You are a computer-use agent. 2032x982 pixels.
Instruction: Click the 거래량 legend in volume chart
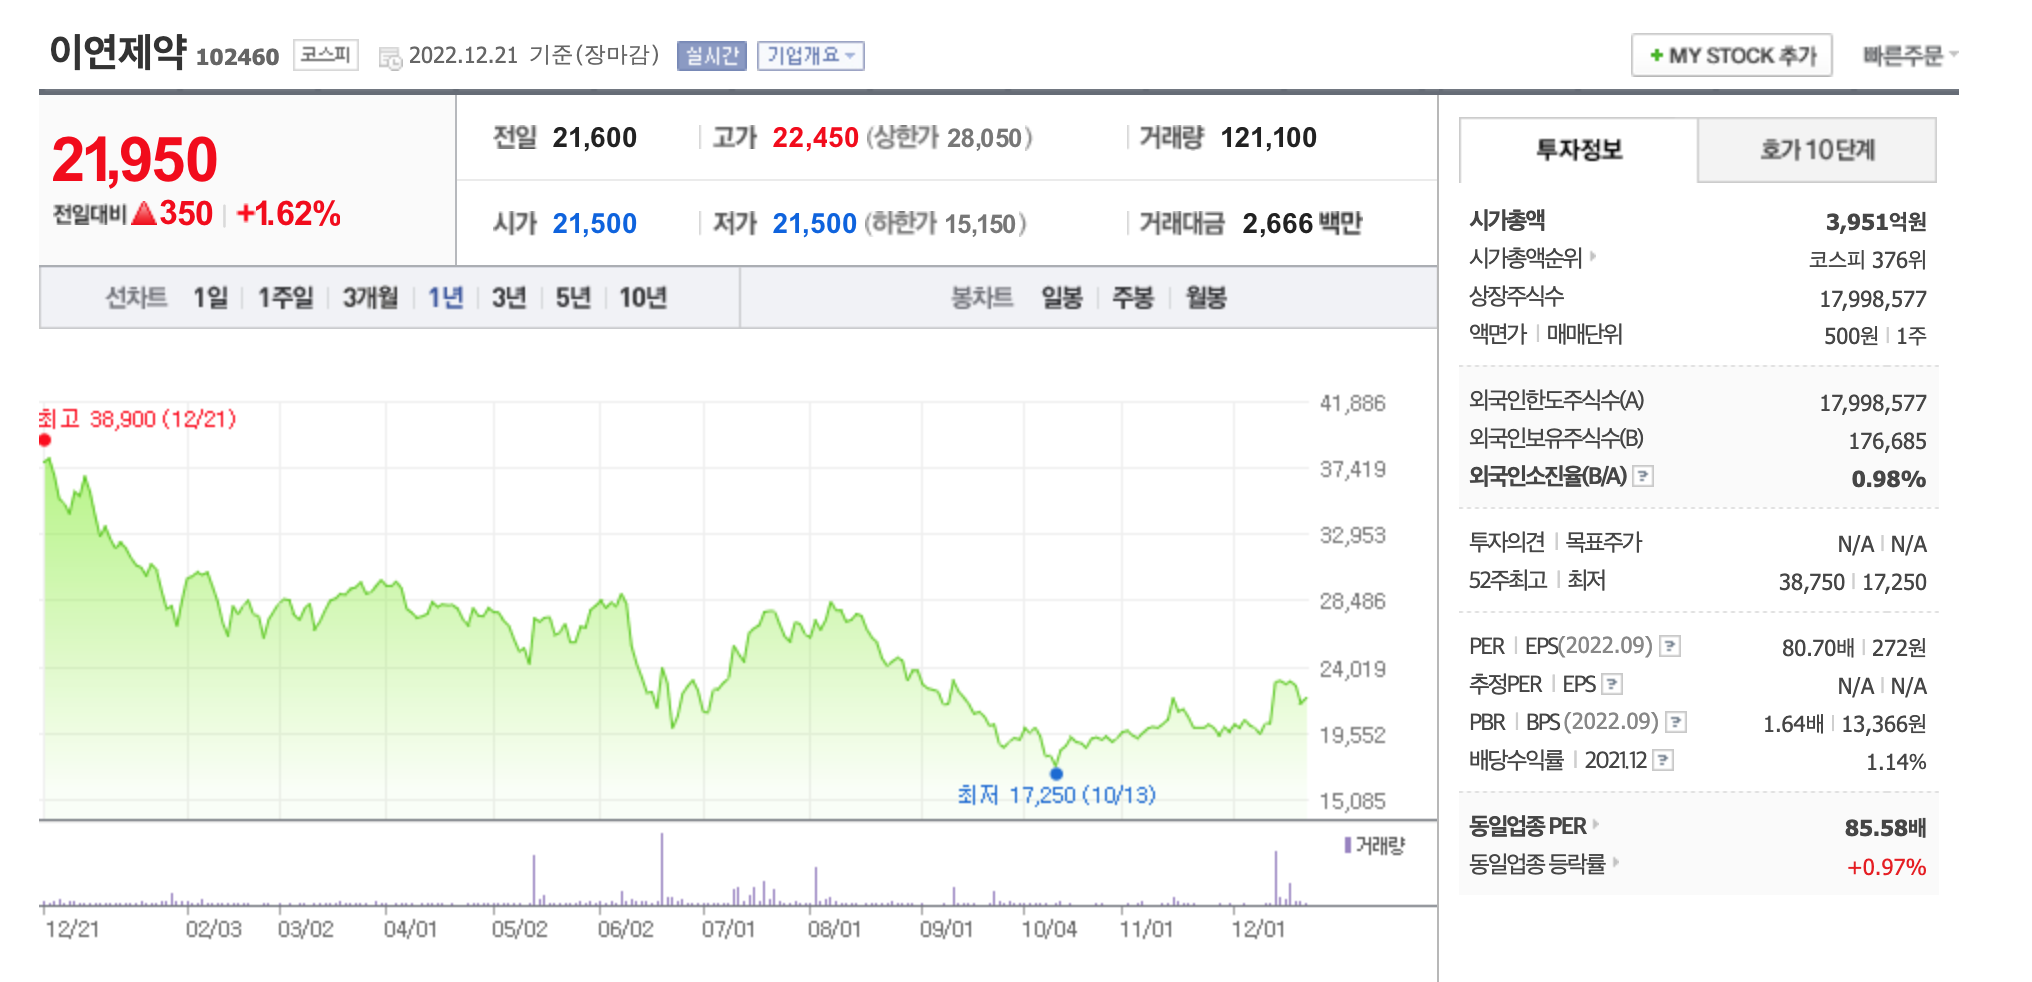tap(1375, 846)
